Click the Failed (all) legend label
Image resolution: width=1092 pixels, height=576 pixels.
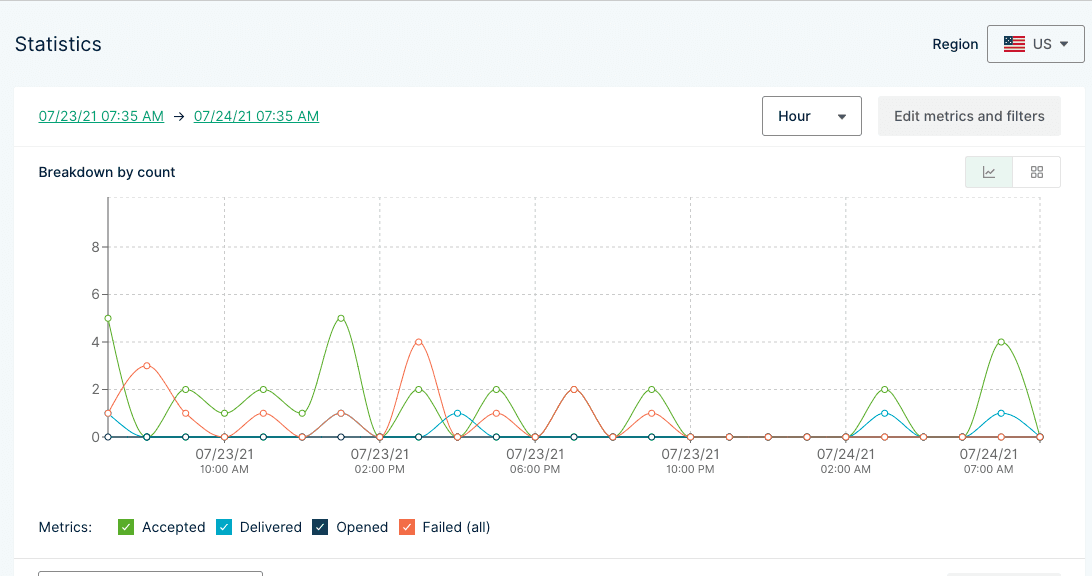(x=456, y=527)
